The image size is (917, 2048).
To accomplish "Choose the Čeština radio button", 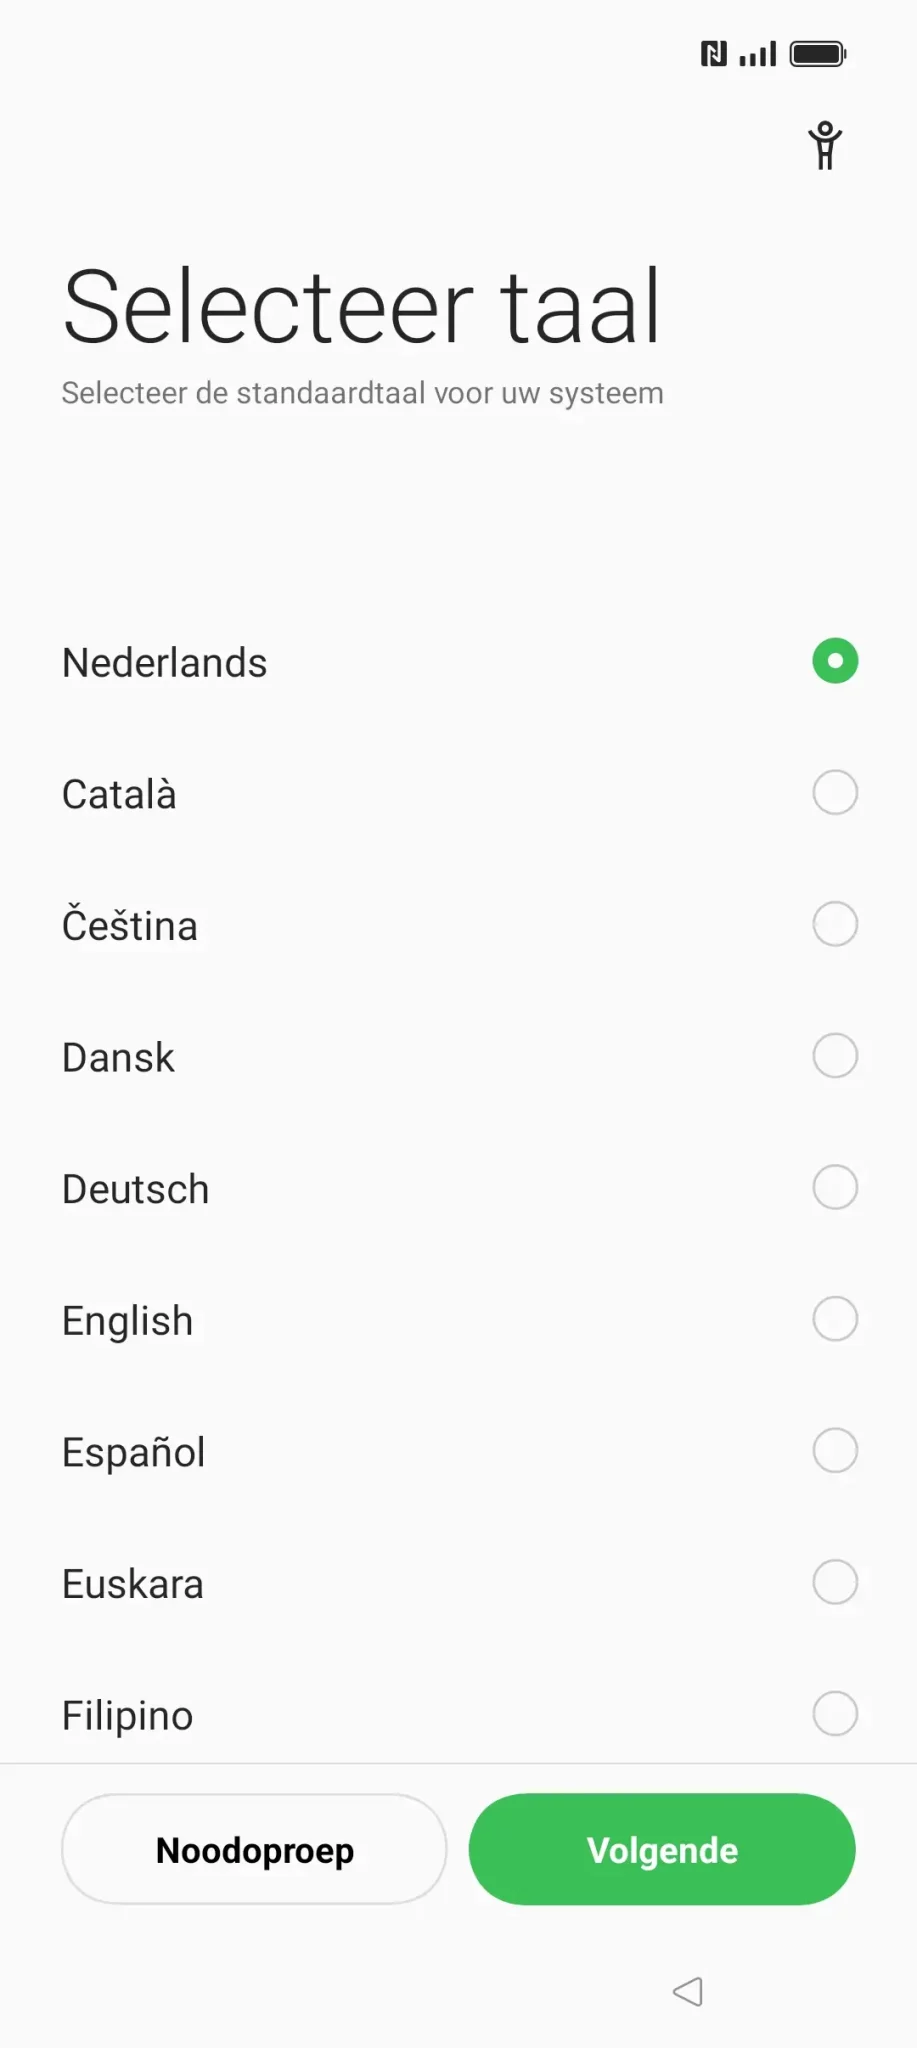I will coord(835,924).
